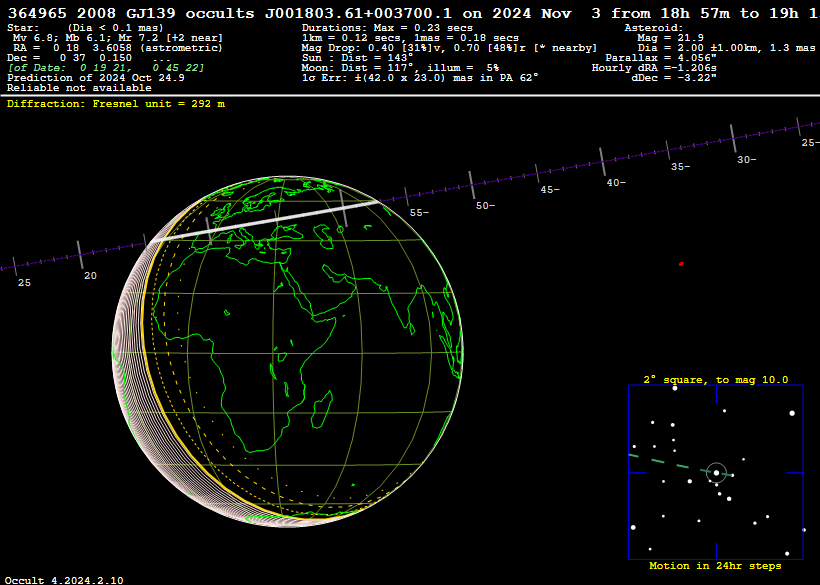Image resolution: width=820 pixels, height=585 pixels.
Task: Select the "Star: (Dia < 0.1 mas)" line
Action: [x=85, y=28]
